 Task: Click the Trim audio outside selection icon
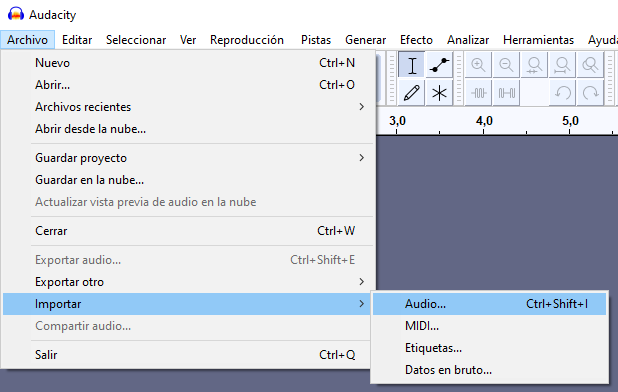pyautogui.click(x=478, y=93)
